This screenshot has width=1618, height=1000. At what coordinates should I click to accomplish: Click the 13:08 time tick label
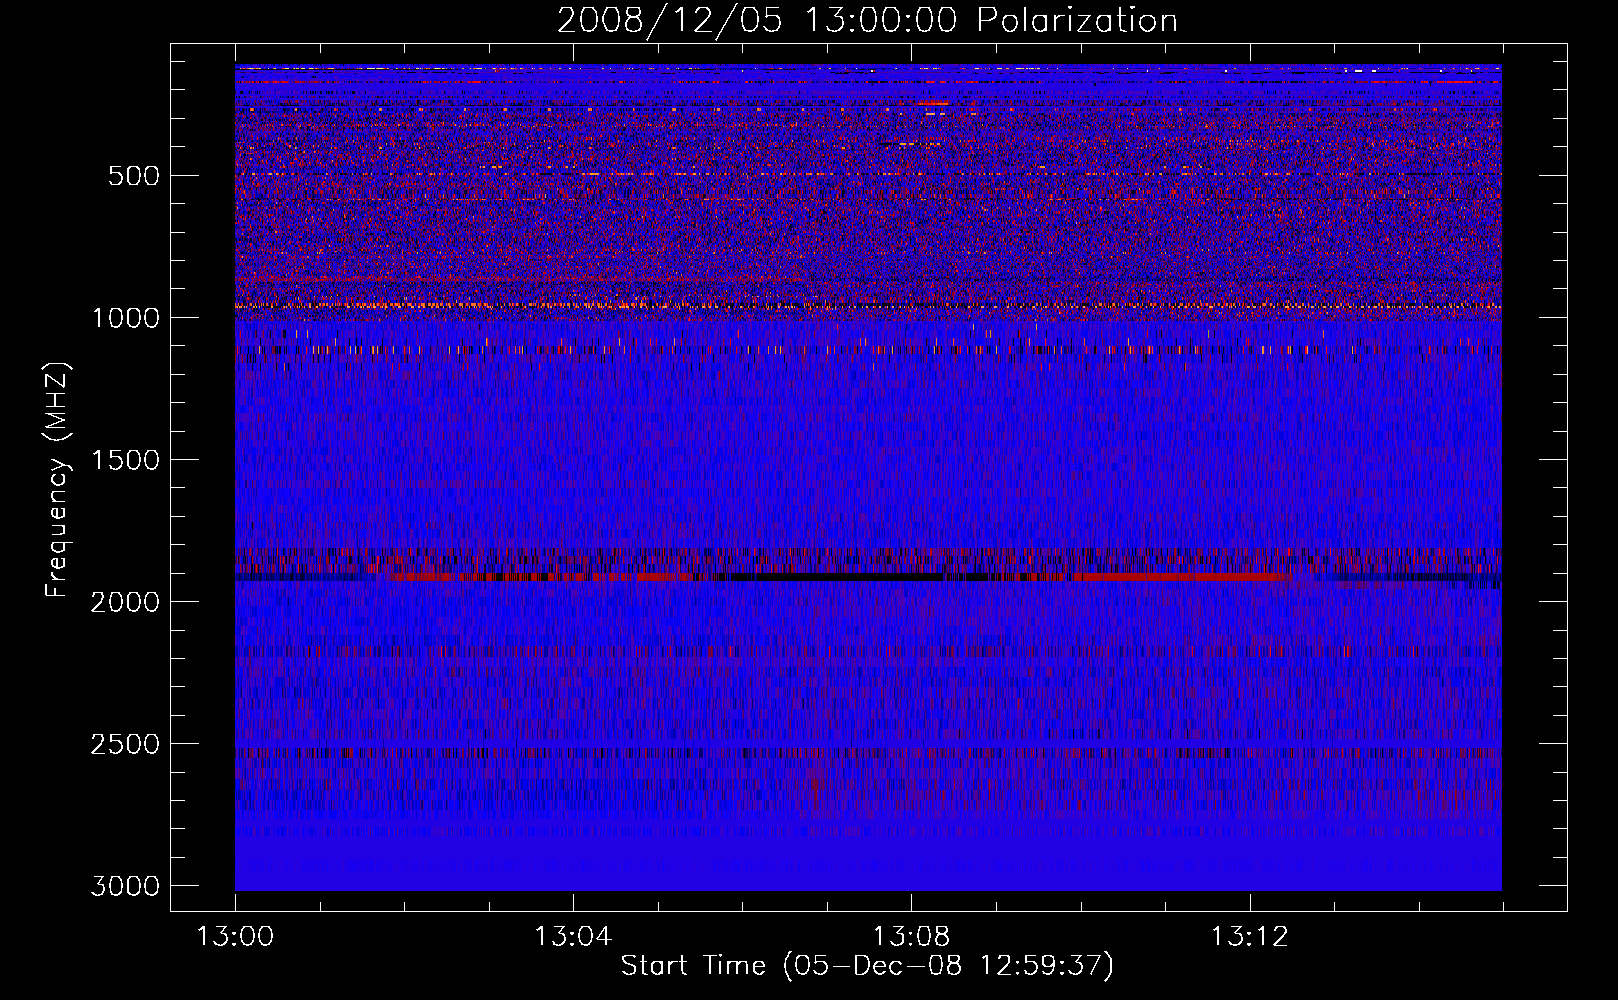tap(911, 937)
